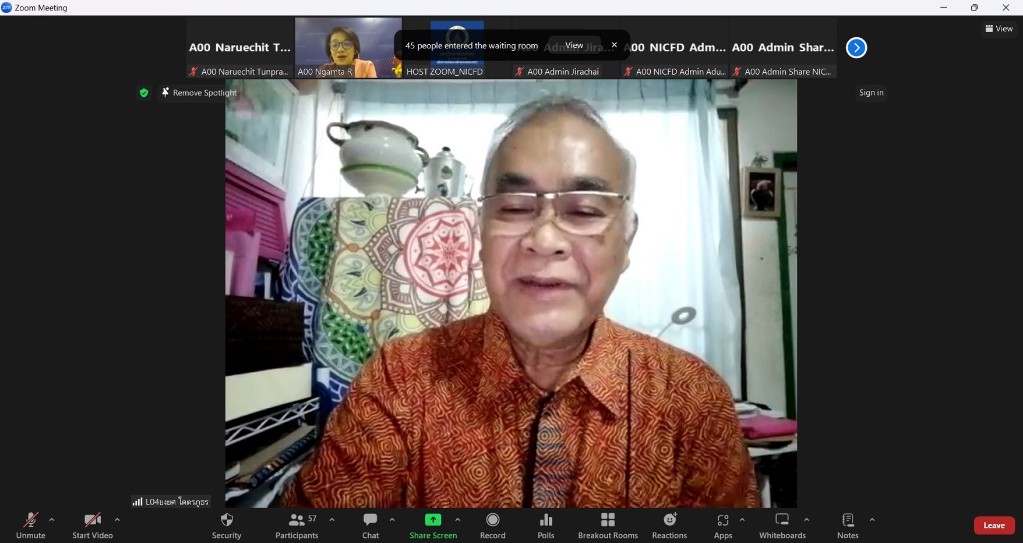Open the Apps panel
The width and height of the screenshot is (1023, 543).
pos(723,525)
